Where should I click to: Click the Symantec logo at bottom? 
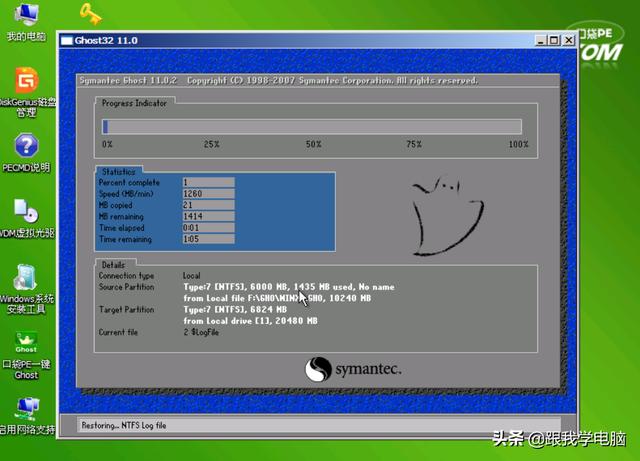(353, 369)
